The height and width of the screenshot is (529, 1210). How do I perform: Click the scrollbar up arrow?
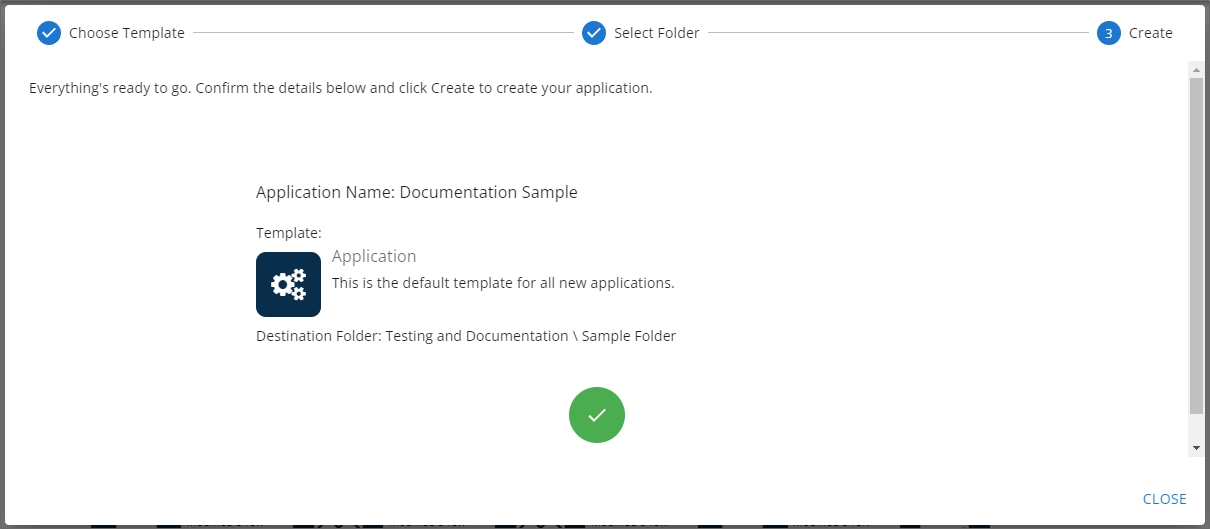tap(1196, 69)
